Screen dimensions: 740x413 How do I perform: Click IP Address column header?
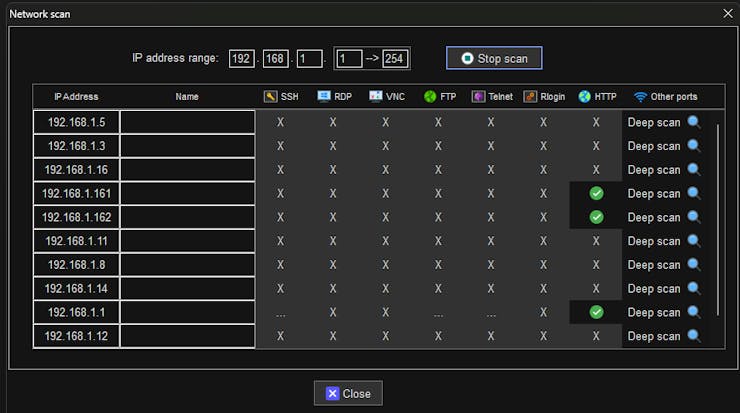click(76, 97)
